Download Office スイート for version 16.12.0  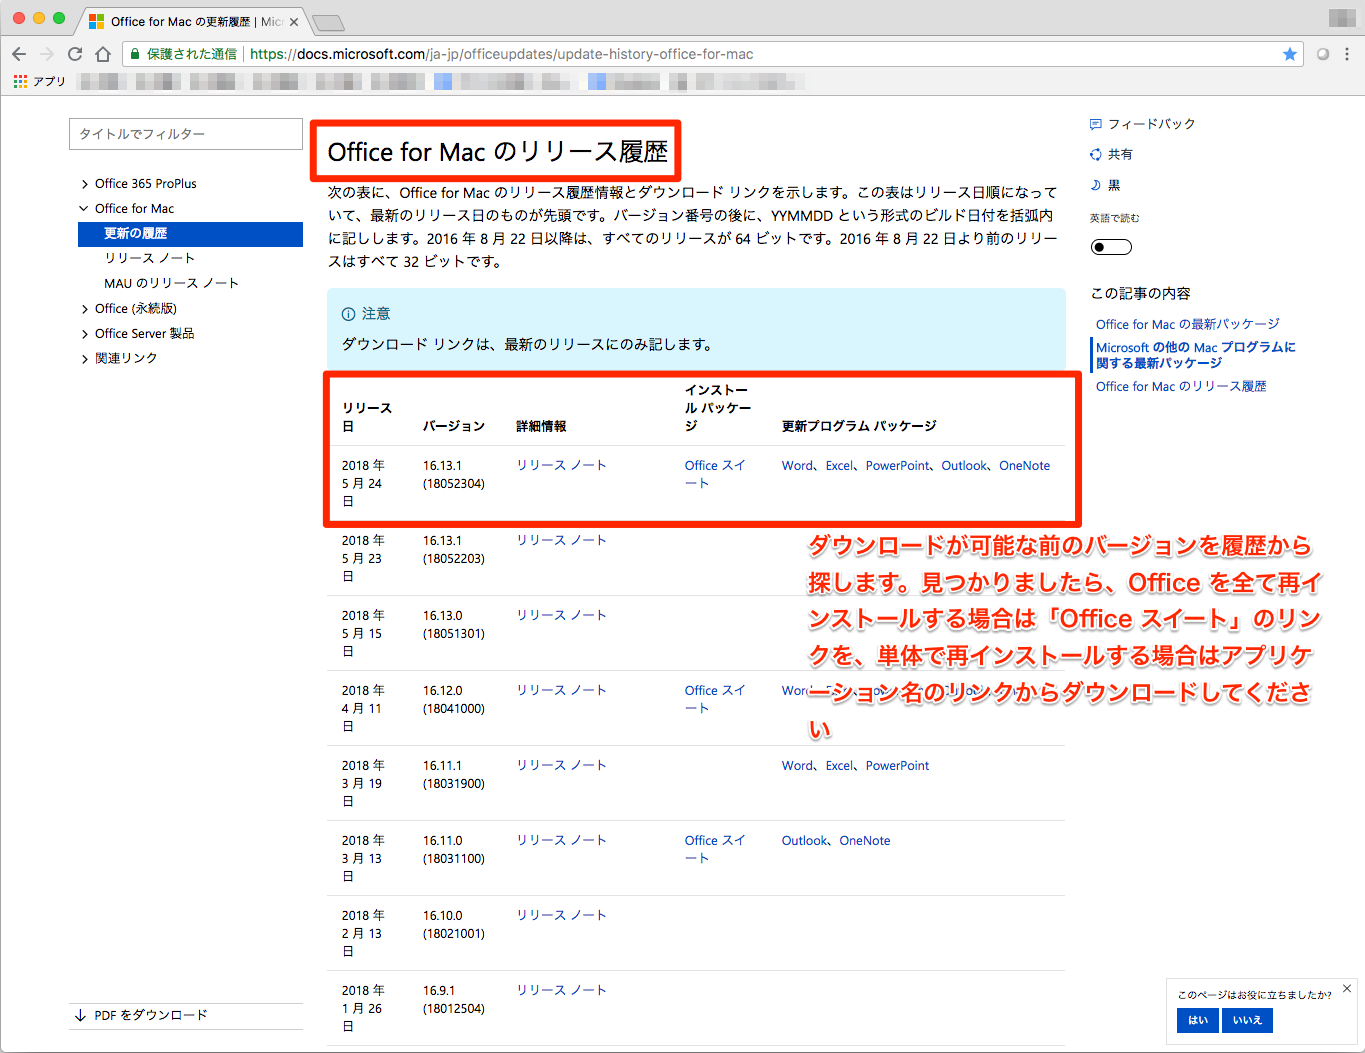click(715, 699)
